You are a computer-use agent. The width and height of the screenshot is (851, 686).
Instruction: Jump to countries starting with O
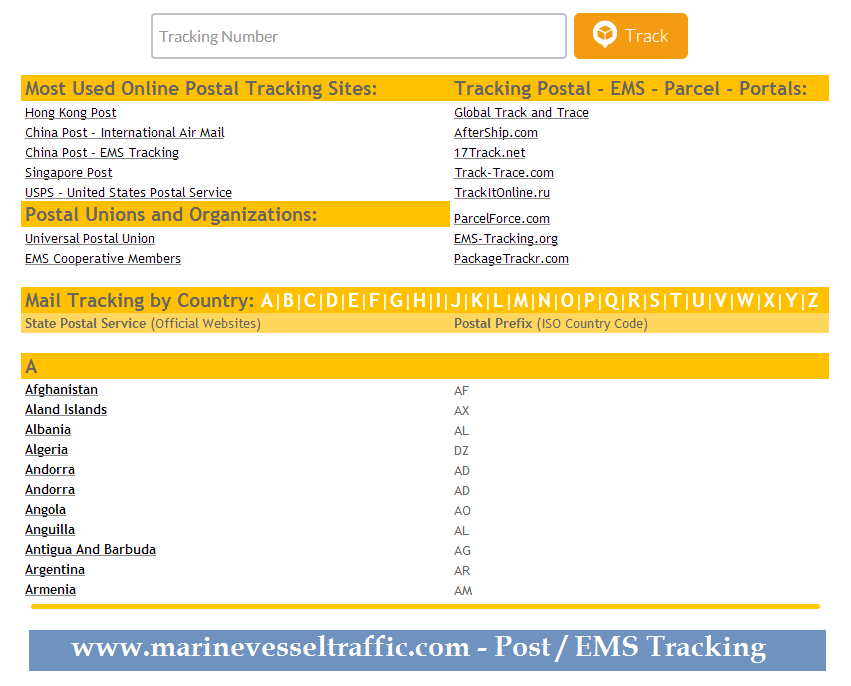(567, 301)
